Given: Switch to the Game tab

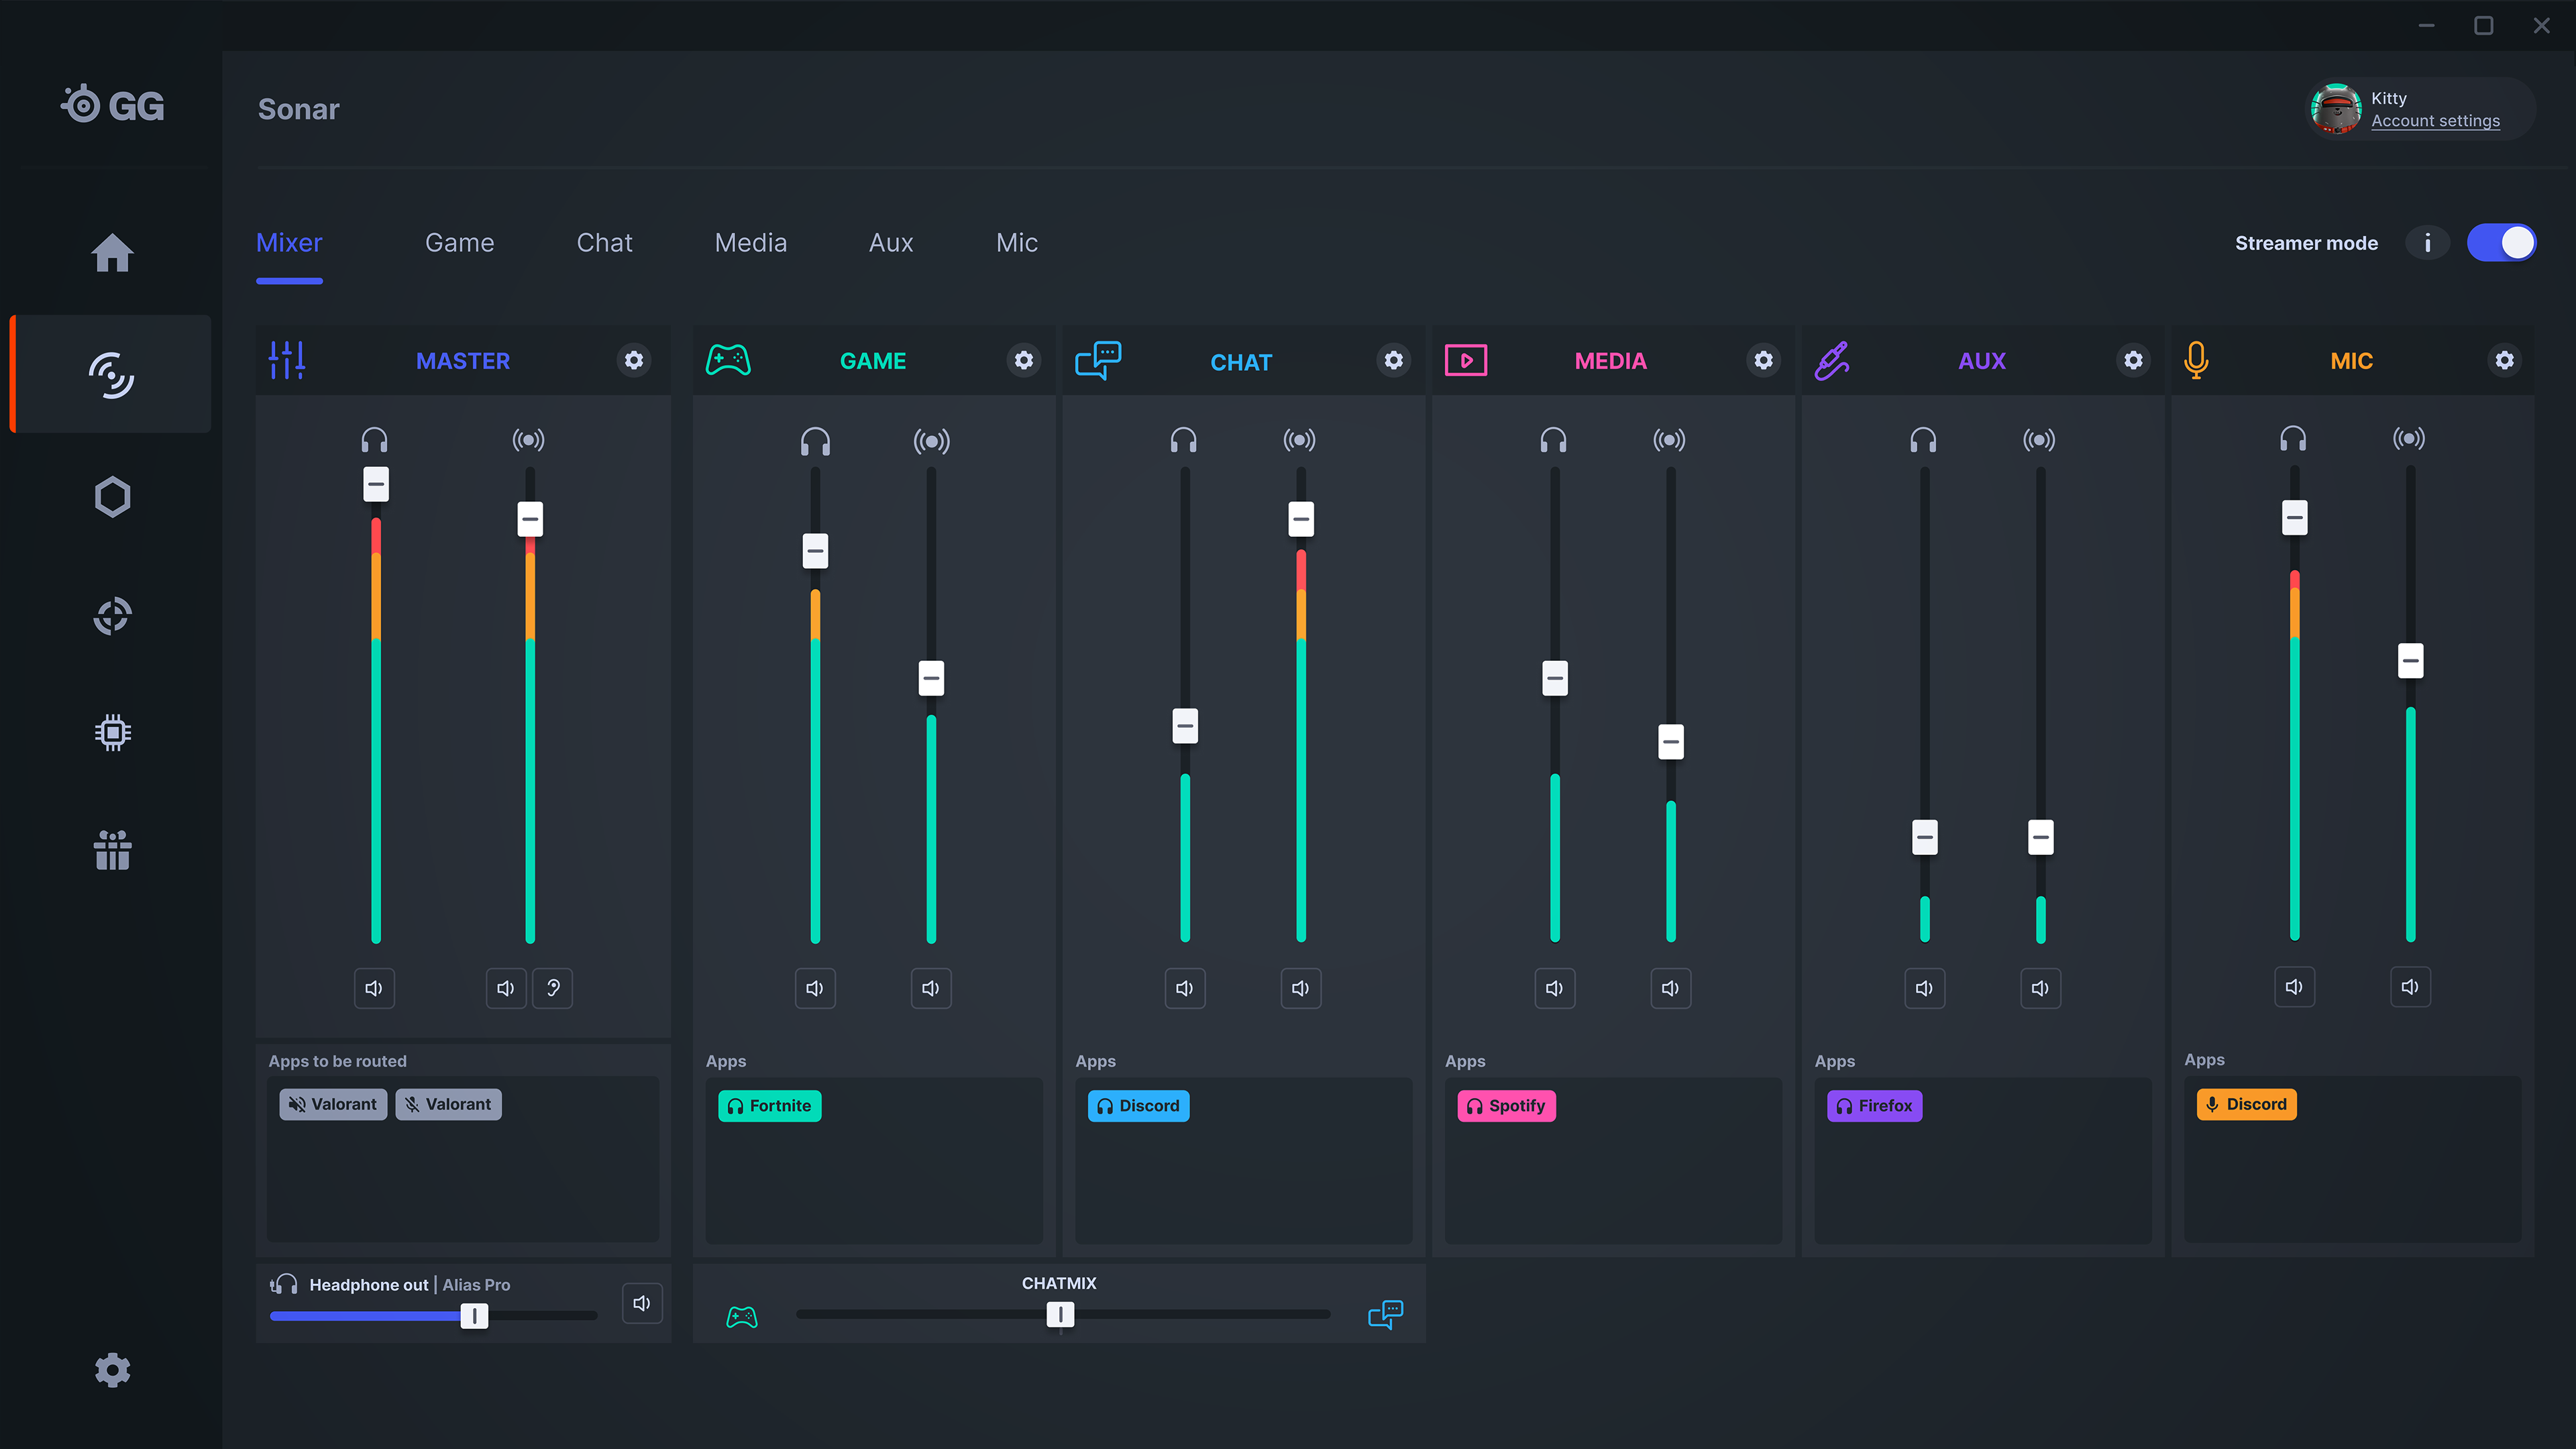Looking at the screenshot, I should coord(459,243).
